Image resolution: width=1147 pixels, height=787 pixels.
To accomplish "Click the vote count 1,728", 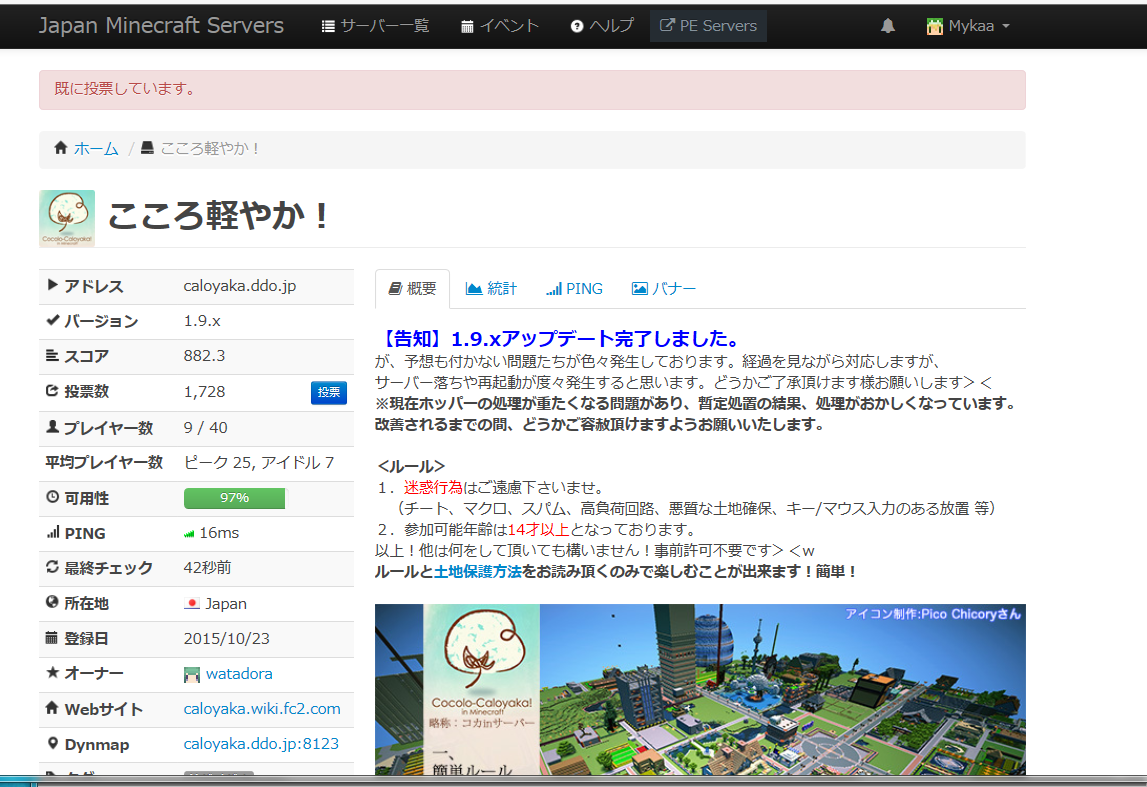I will click(x=204, y=392).
